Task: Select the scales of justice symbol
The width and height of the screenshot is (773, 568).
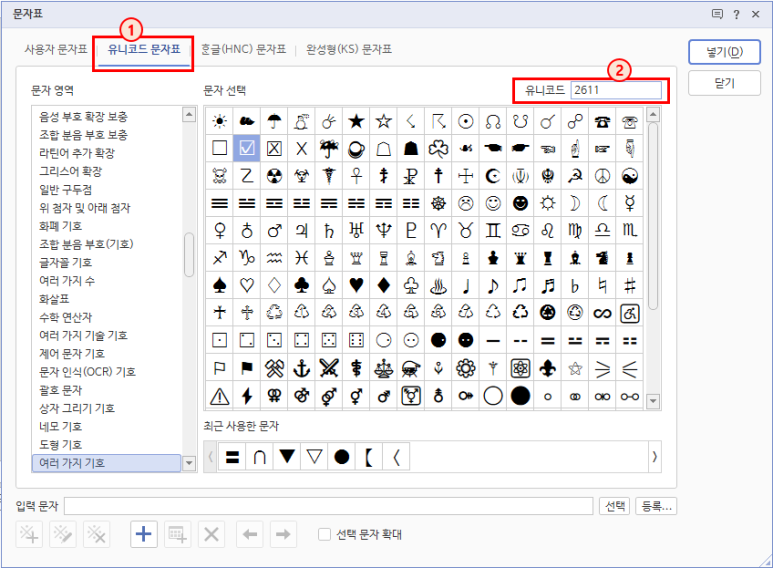Action: (384, 368)
